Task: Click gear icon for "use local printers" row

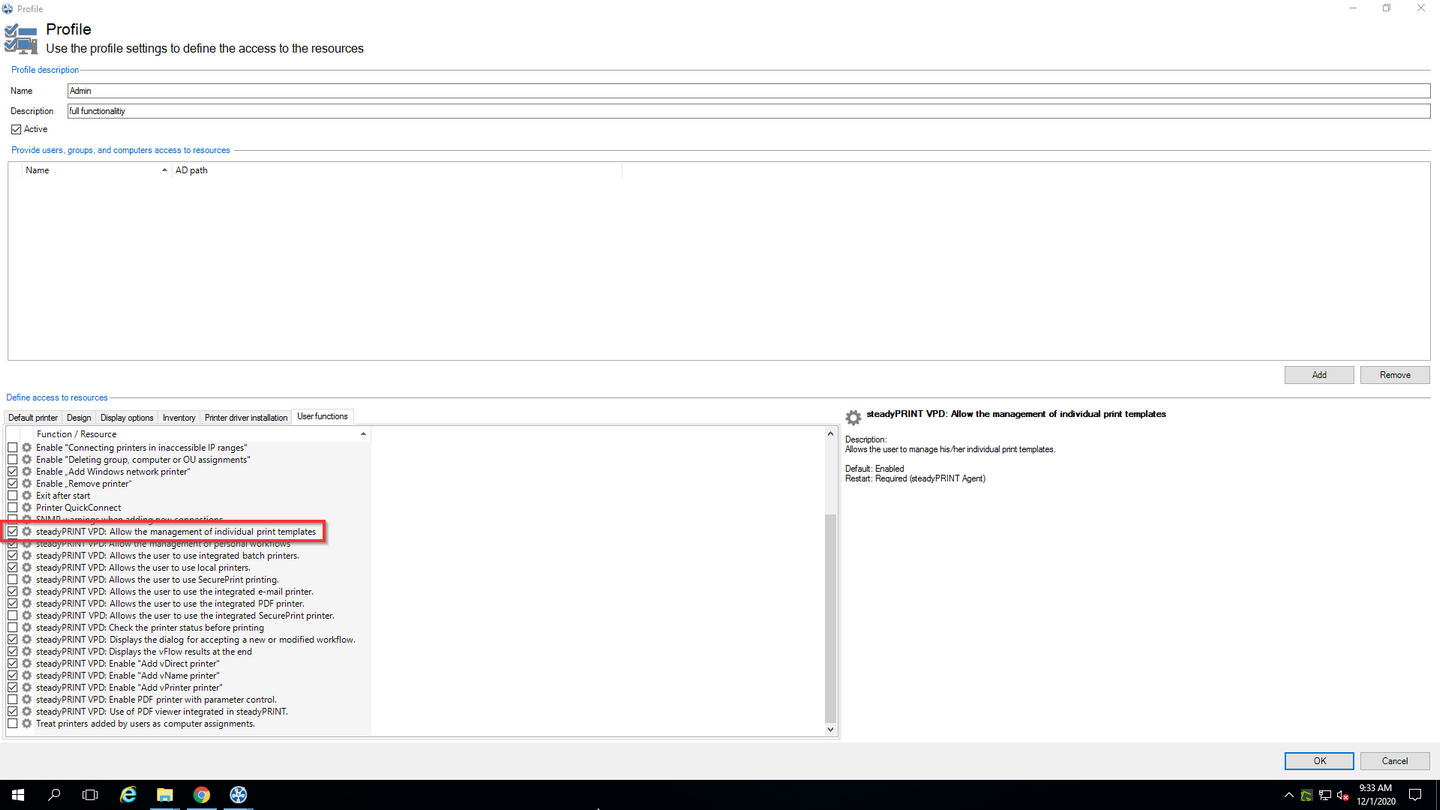Action: click(x=27, y=568)
